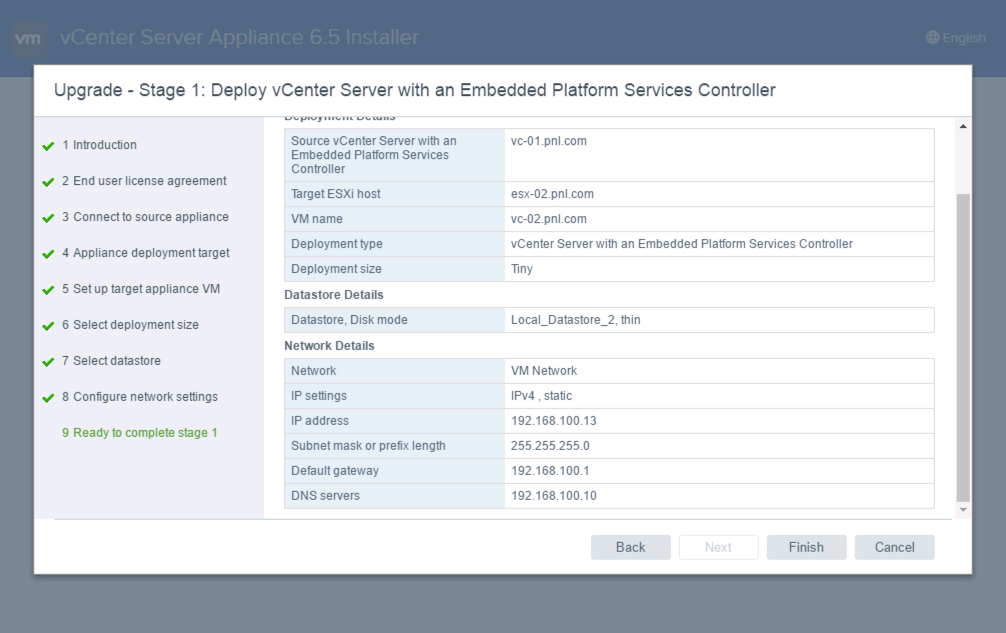1006x633 pixels.
Task: Open the English language selector
Action: coord(956,38)
